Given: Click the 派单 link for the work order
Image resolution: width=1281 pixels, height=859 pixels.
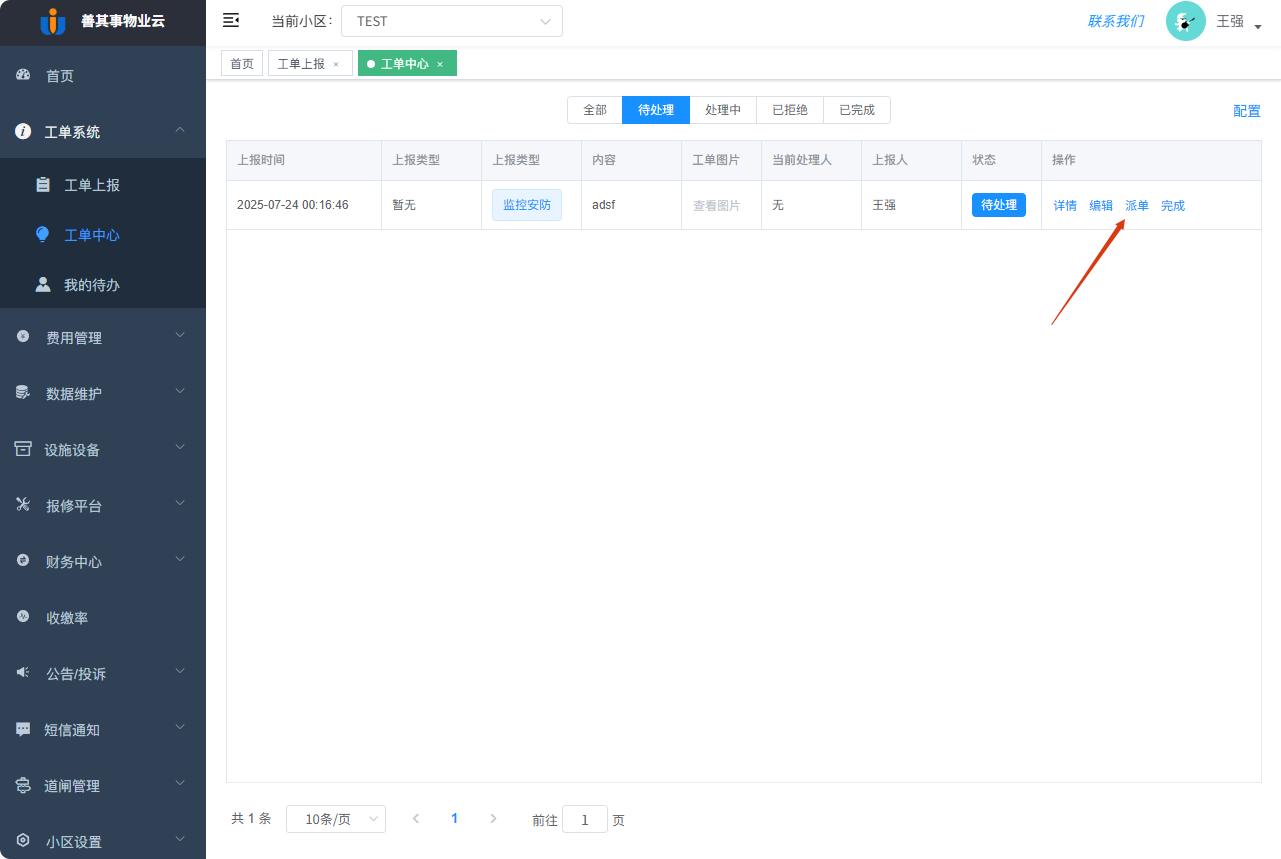Looking at the screenshot, I should click(x=1136, y=204).
